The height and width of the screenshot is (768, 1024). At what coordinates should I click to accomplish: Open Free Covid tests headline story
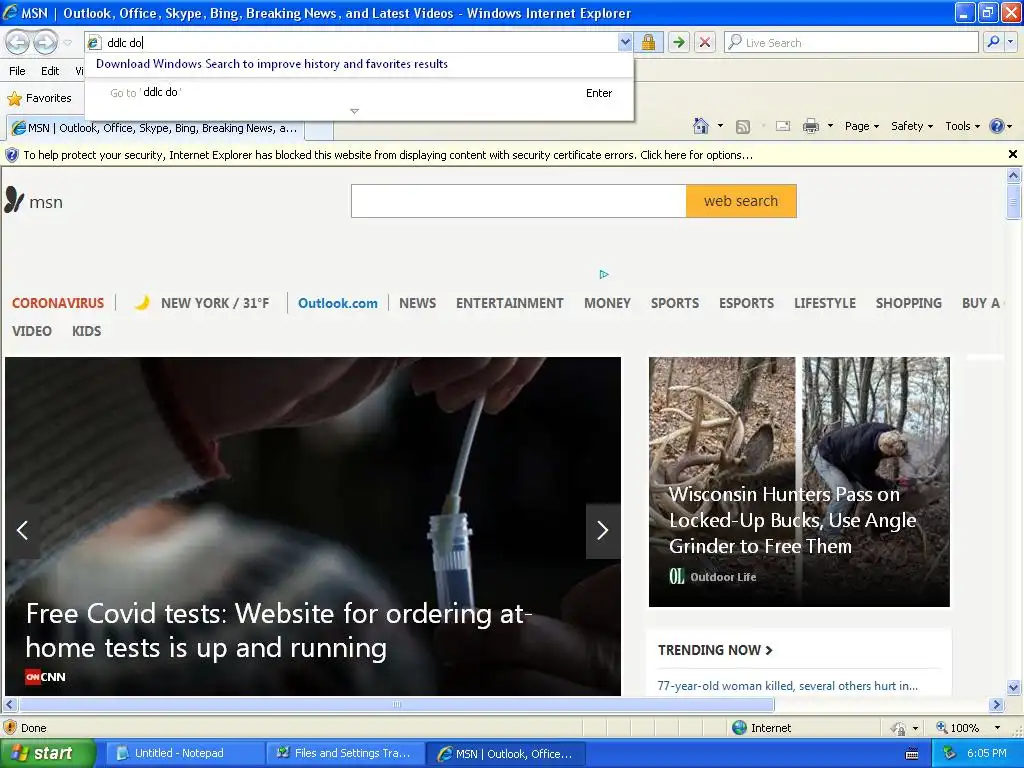point(279,631)
